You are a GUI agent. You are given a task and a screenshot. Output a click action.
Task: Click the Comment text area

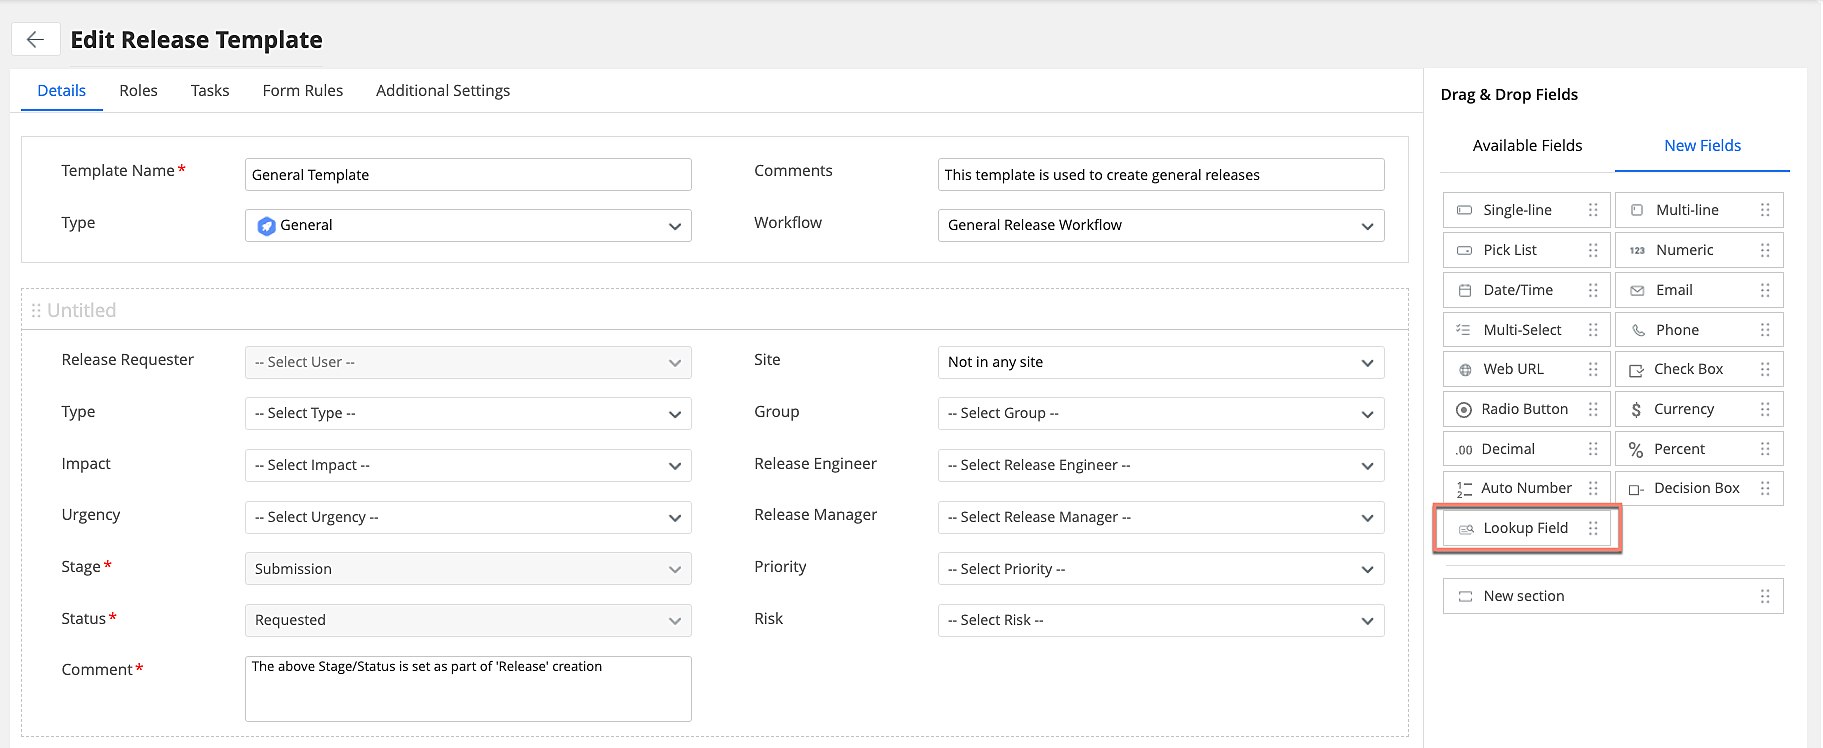pyautogui.click(x=467, y=689)
